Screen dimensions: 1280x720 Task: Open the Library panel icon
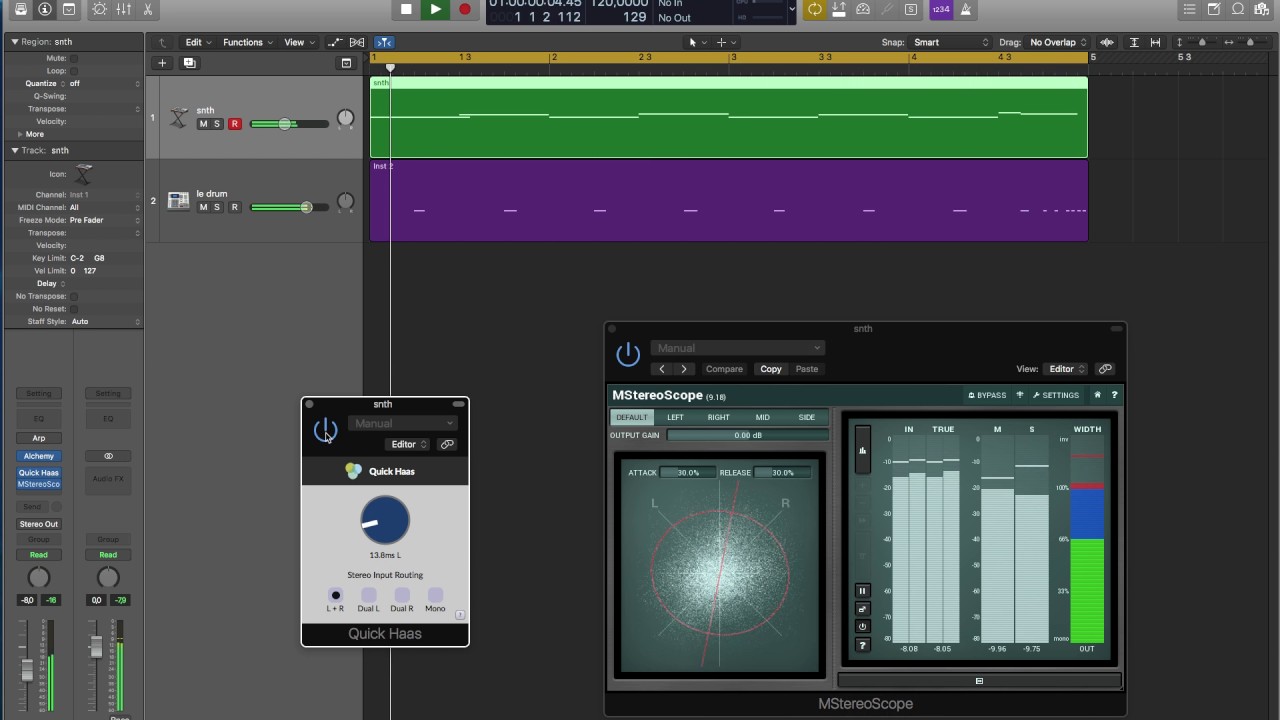pos(21,9)
